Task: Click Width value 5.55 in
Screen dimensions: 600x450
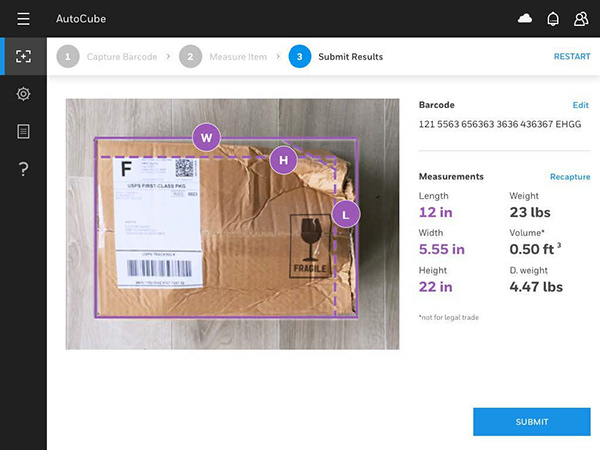Action: click(x=442, y=249)
